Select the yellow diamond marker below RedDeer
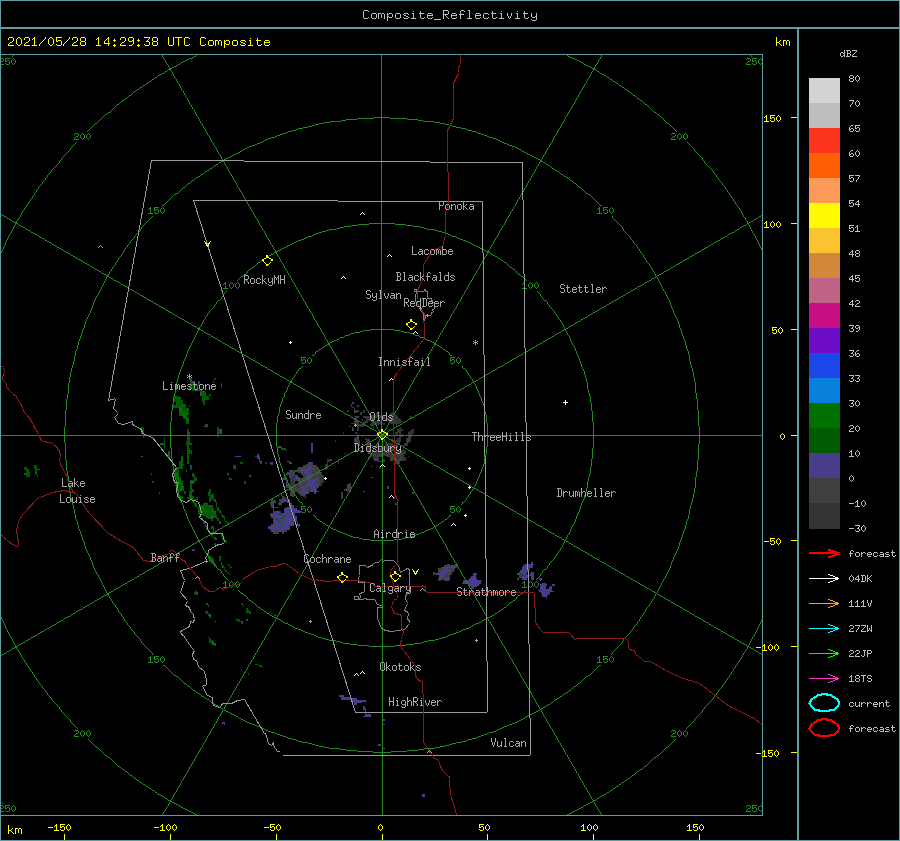Image resolution: width=900 pixels, height=841 pixels. pos(412,324)
